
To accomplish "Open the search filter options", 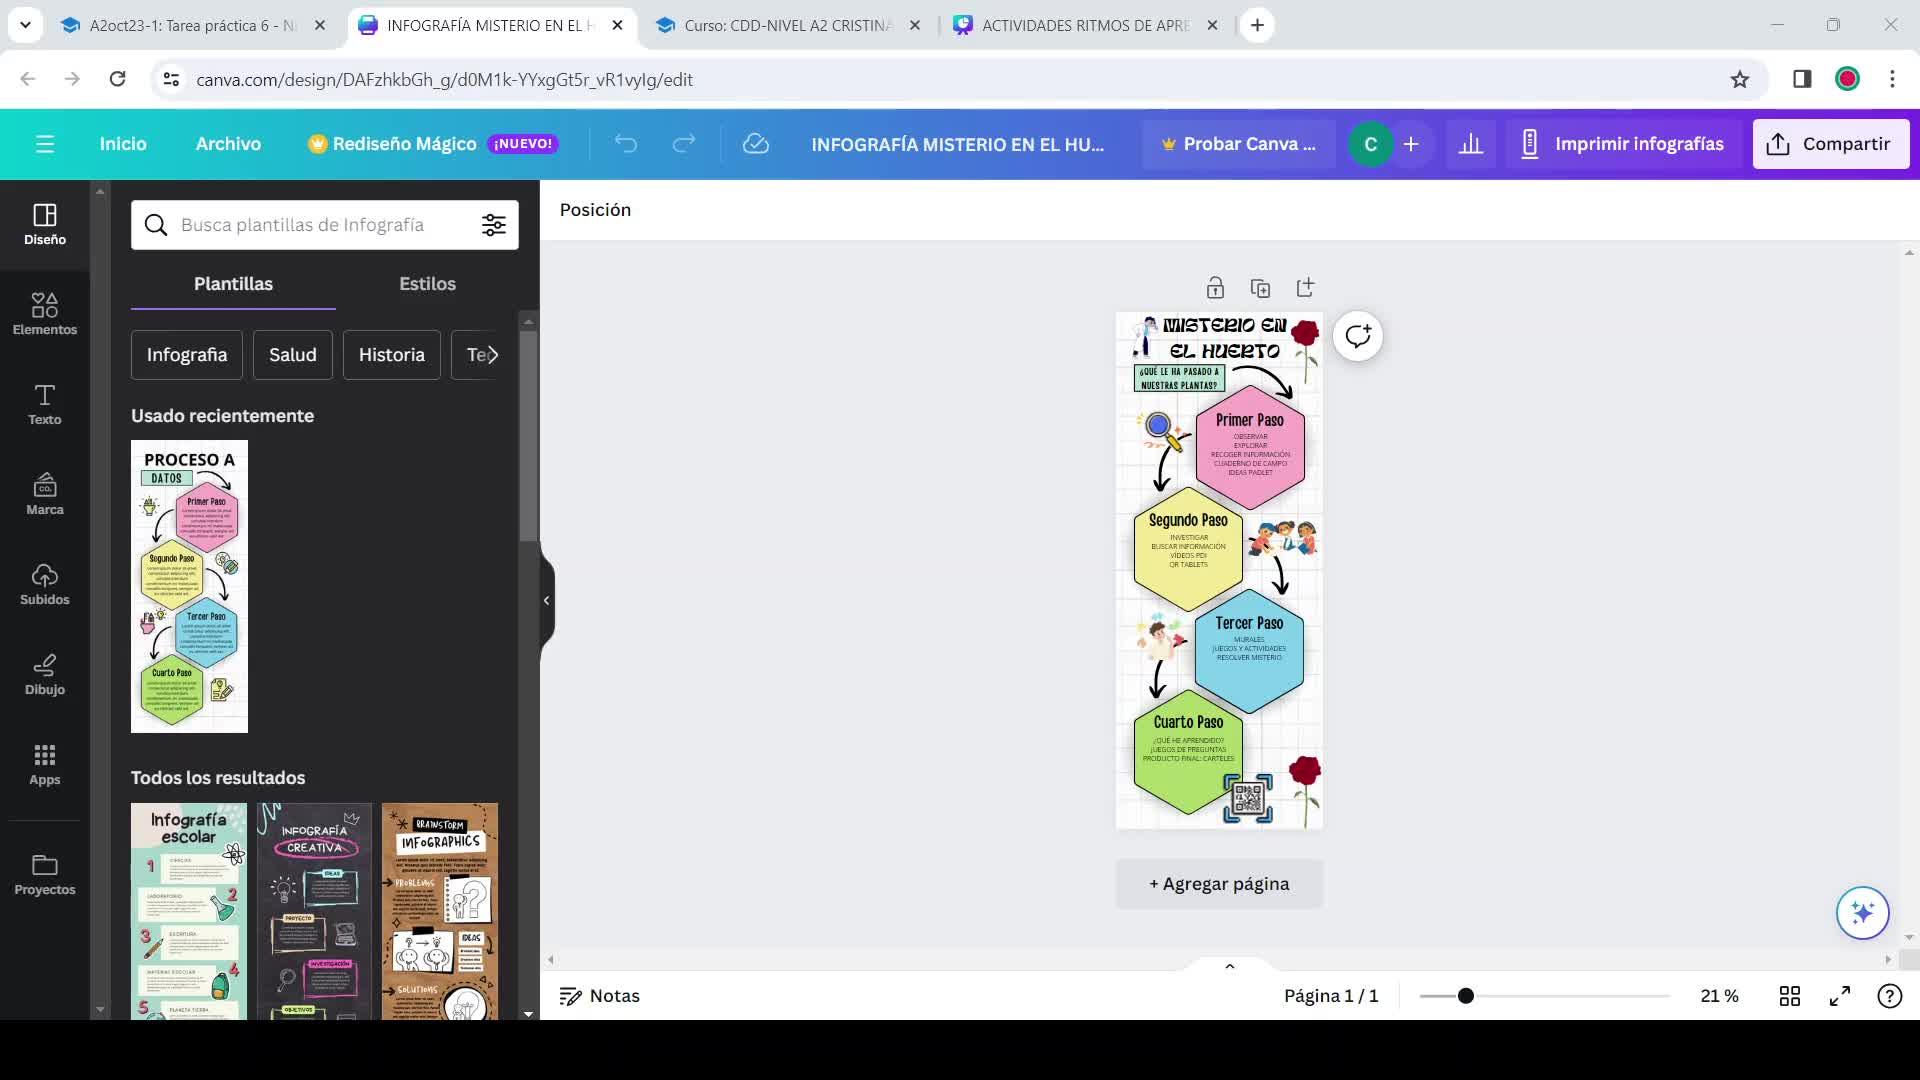I will pos(494,225).
